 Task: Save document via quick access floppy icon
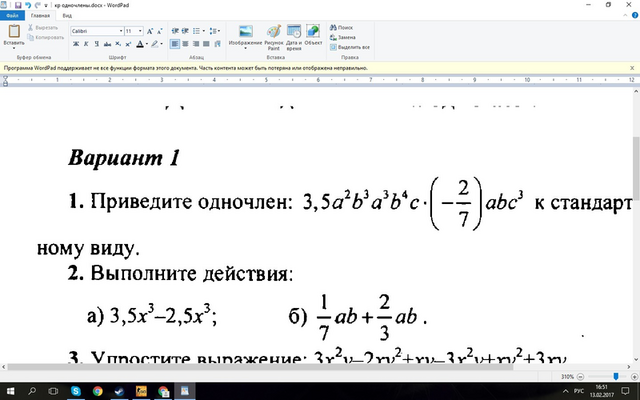[x=18, y=5]
